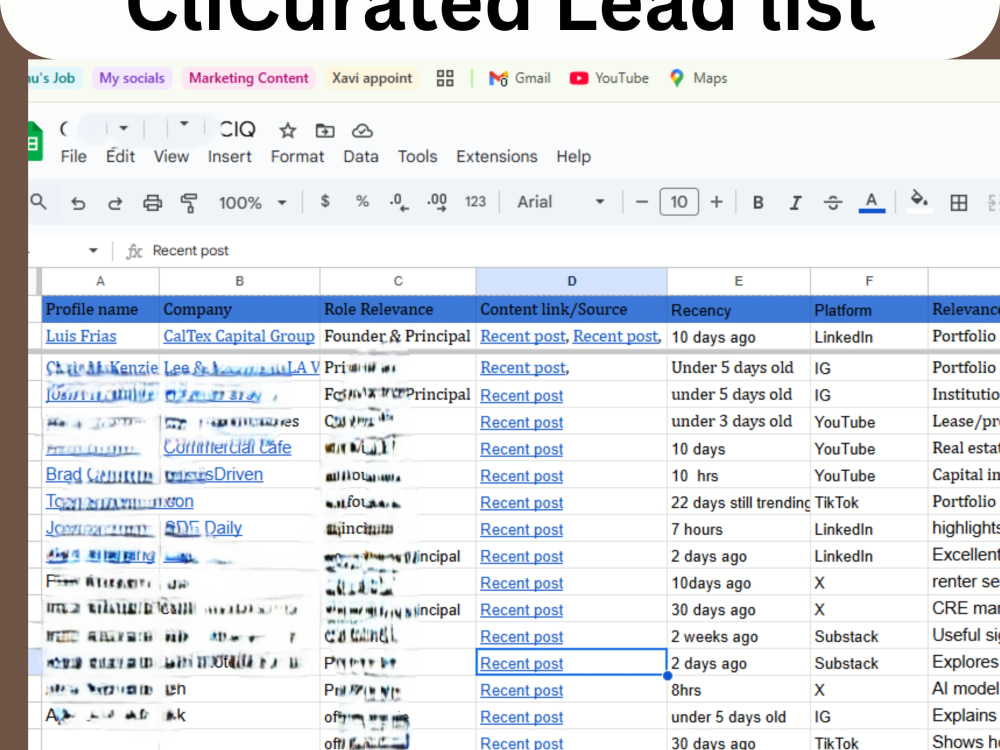The height and width of the screenshot is (750, 1000).
Task: Open the Data menu
Action: coord(360,157)
